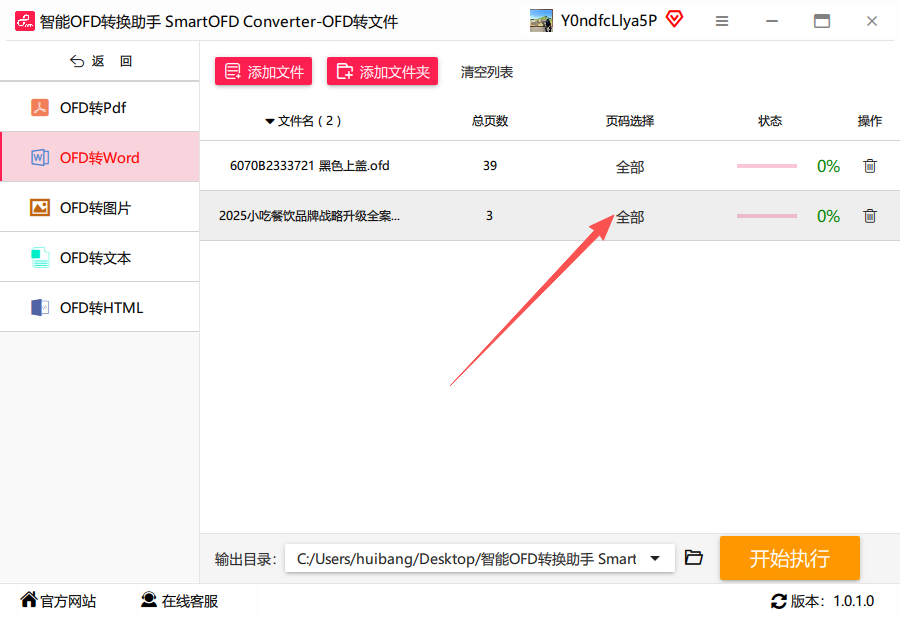Expand the output directory dropdown
900x617 pixels.
click(x=655, y=558)
